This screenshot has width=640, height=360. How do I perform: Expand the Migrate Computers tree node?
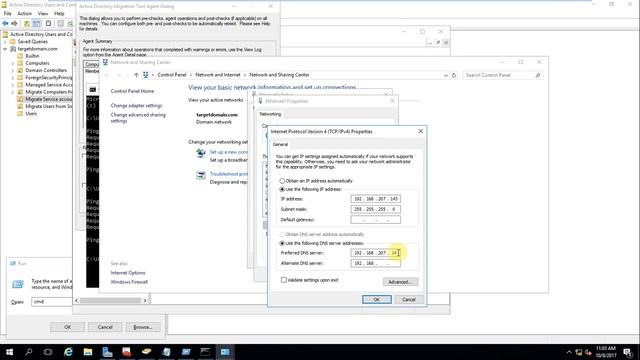[13, 92]
